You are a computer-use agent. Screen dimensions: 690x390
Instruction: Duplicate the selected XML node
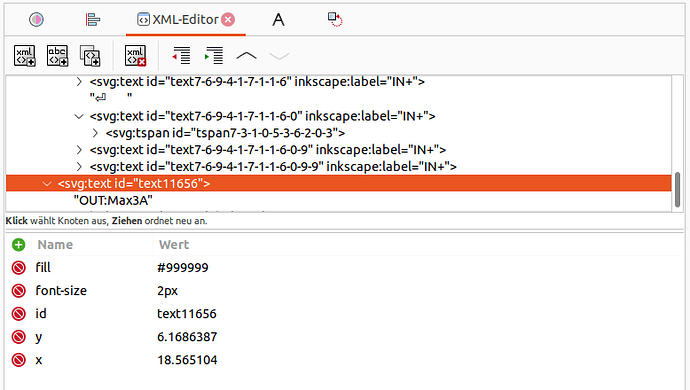coord(90,56)
